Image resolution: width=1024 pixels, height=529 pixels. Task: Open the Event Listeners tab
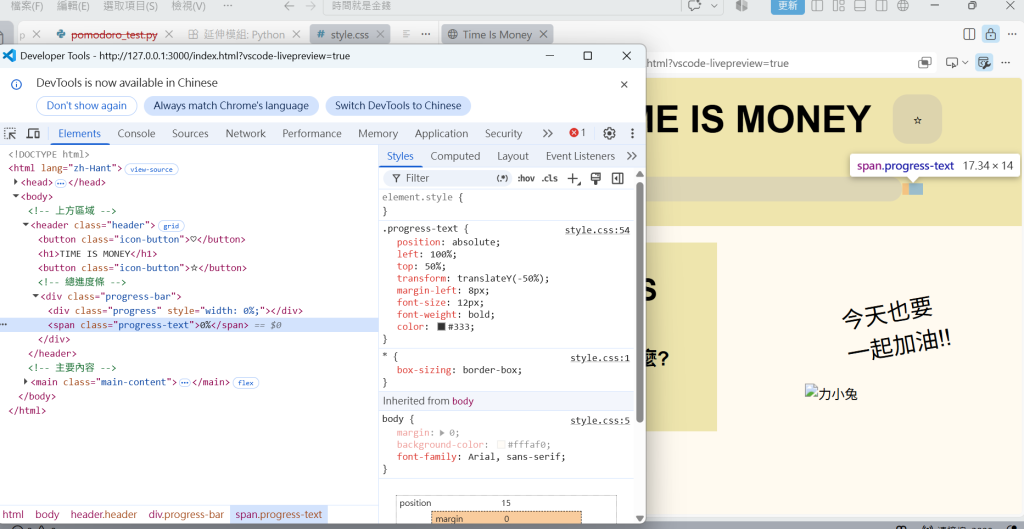click(581, 156)
